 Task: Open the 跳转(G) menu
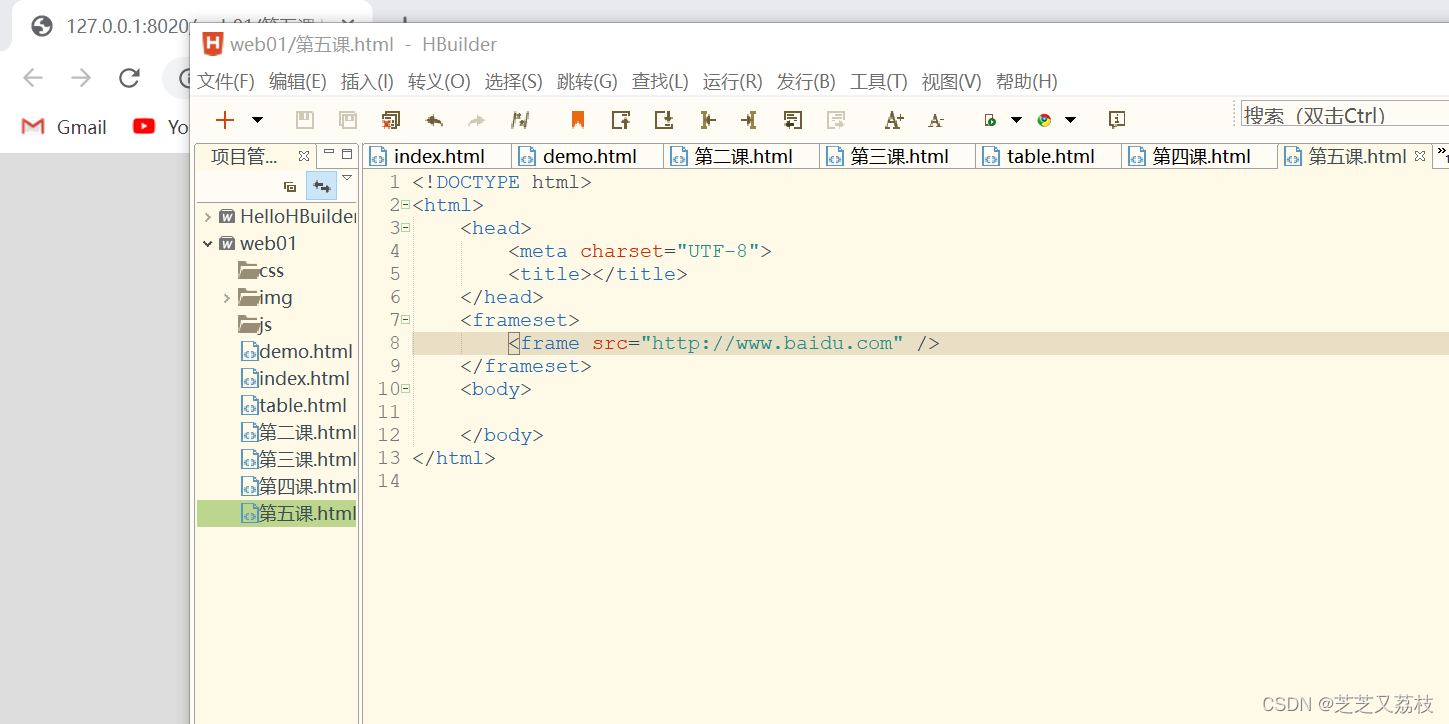point(587,81)
